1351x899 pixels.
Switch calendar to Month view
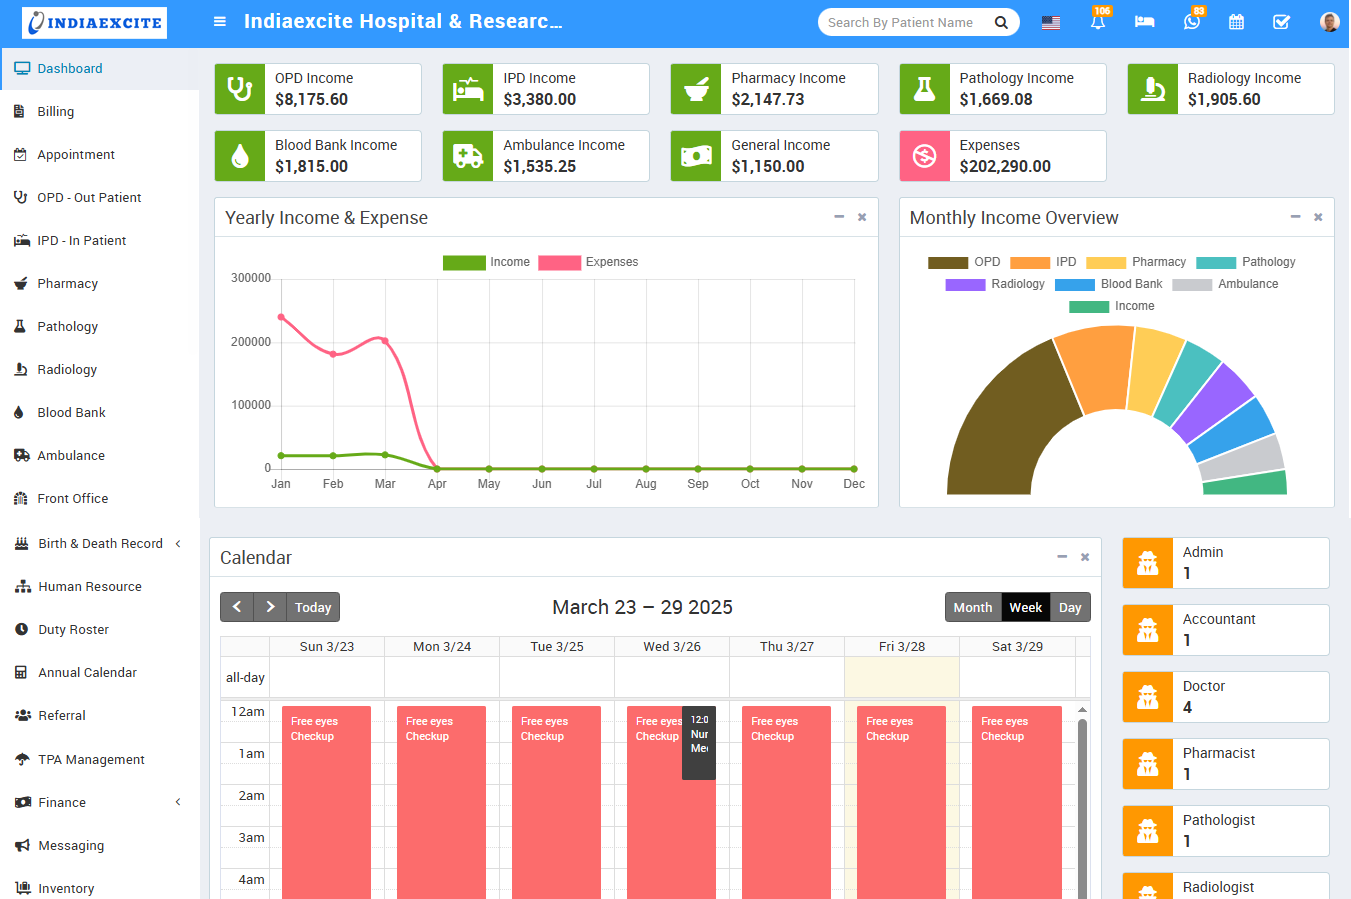pos(972,607)
